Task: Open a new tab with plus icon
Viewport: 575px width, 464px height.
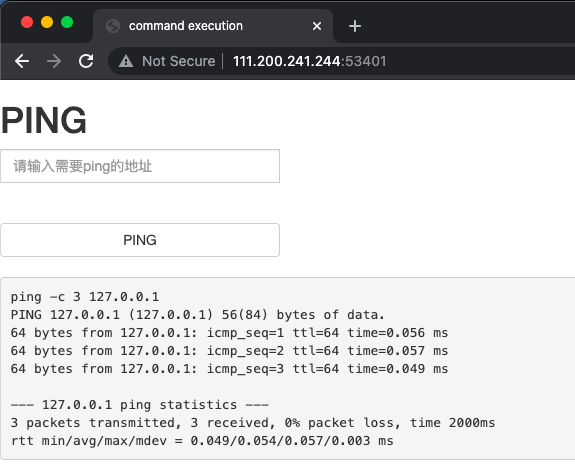Action: click(355, 26)
